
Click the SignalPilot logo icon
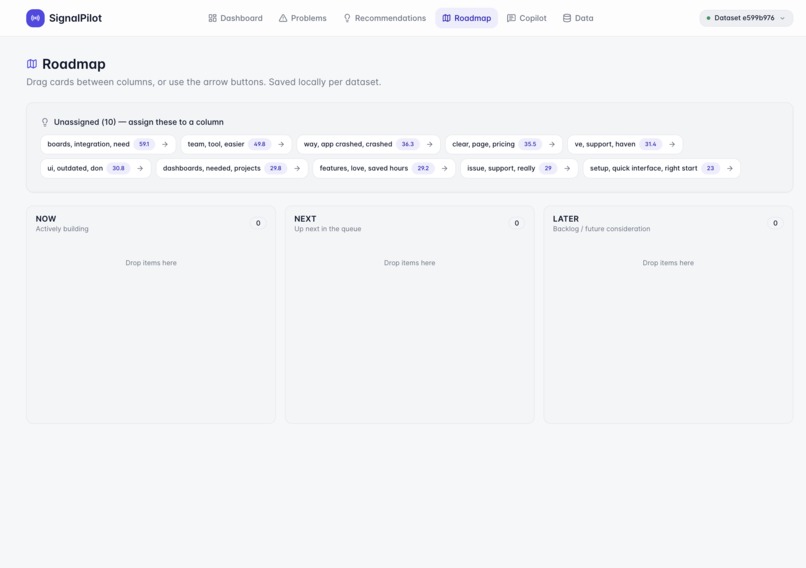pos(35,18)
